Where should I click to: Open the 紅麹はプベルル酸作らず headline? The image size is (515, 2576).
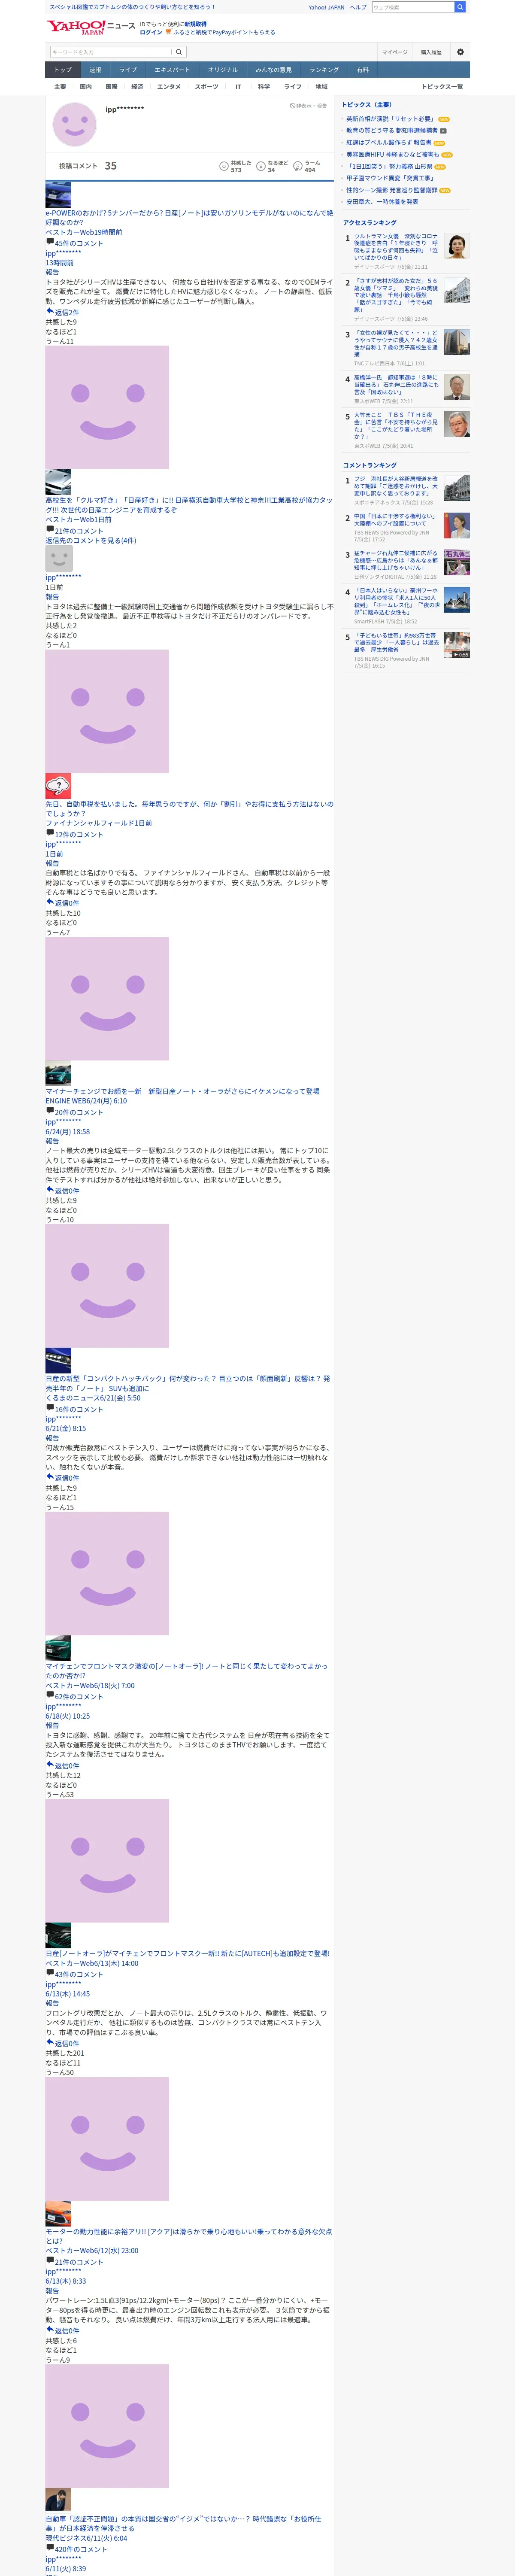point(389,143)
